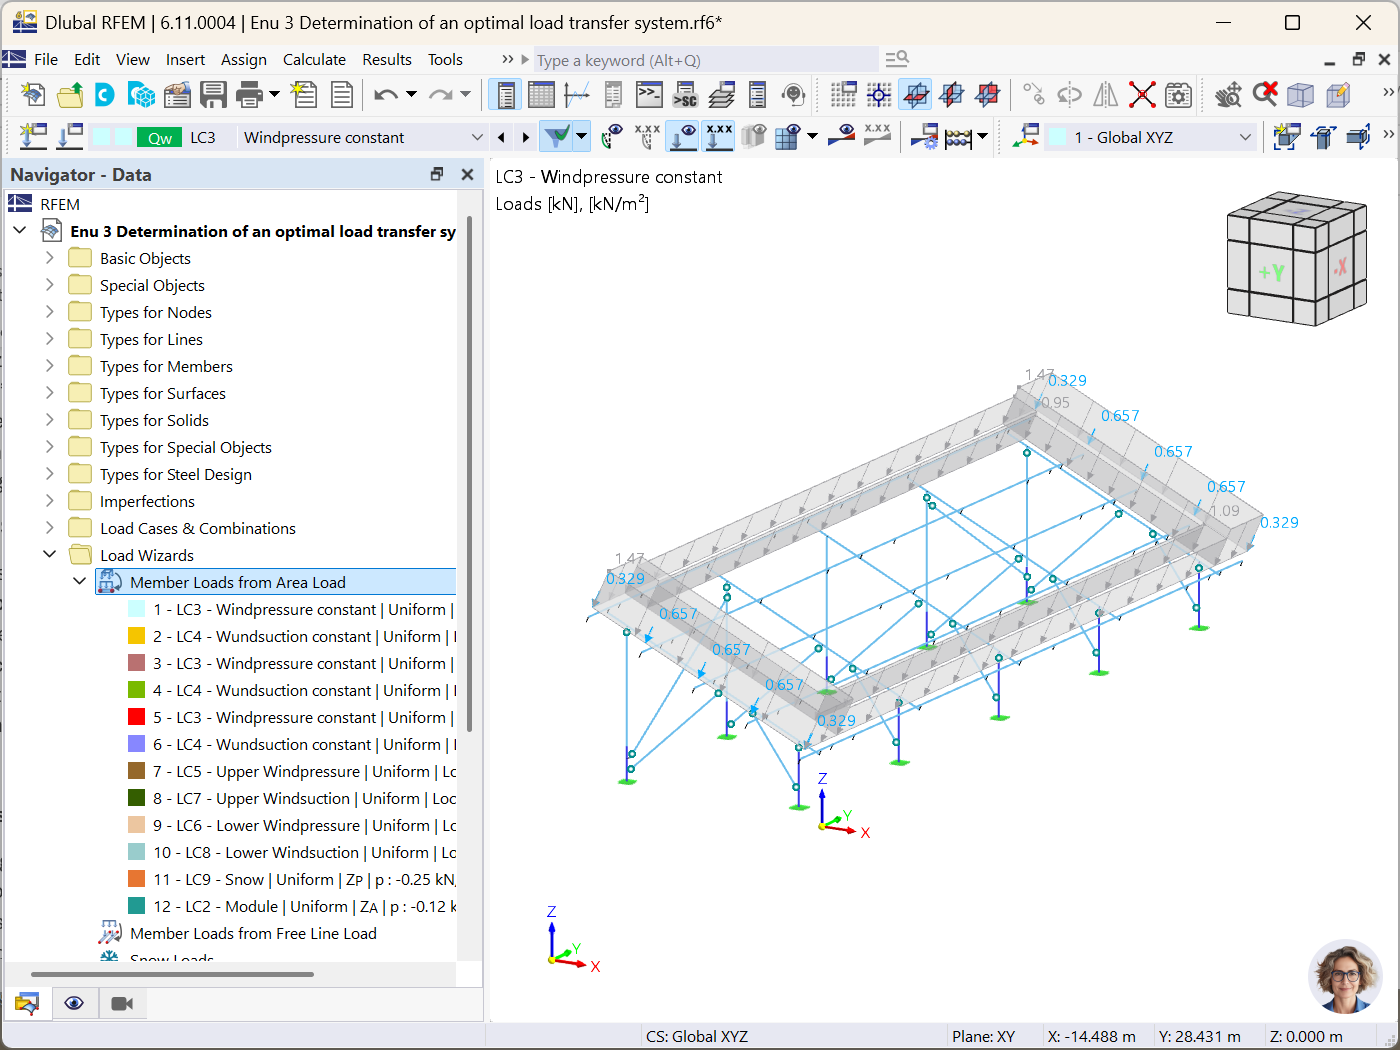This screenshot has height=1050, width=1400.
Task: Save the current RFEM model
Action: [x=213, y=94]
